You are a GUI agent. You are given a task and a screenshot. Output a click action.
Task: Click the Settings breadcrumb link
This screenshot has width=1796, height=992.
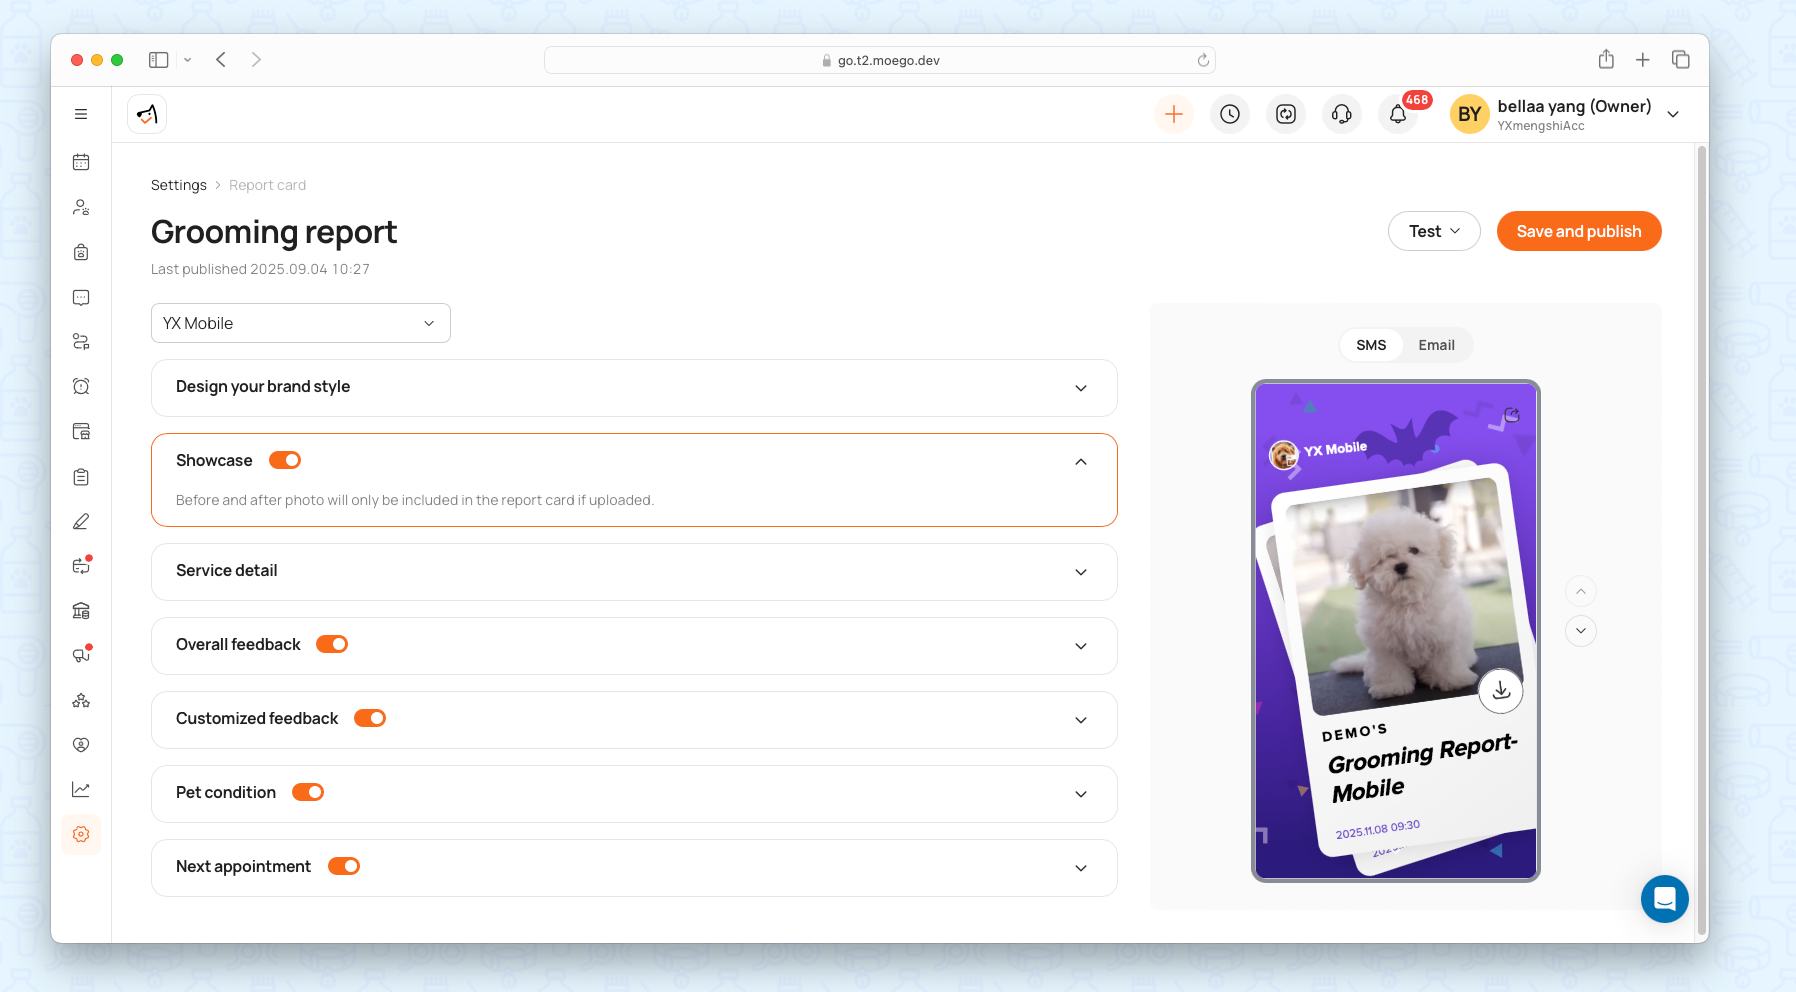(179, 185)
